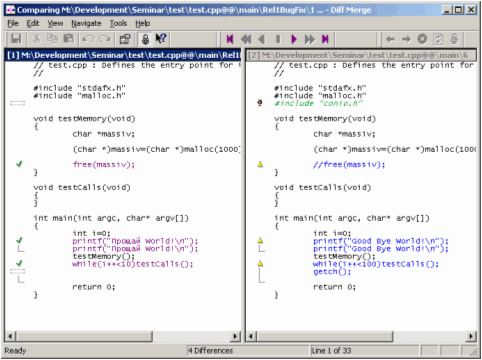Viewport: 482px width, 360px height.
Task: Toggle the lock scrolling icon near help
Action: (x=145, y=39)
